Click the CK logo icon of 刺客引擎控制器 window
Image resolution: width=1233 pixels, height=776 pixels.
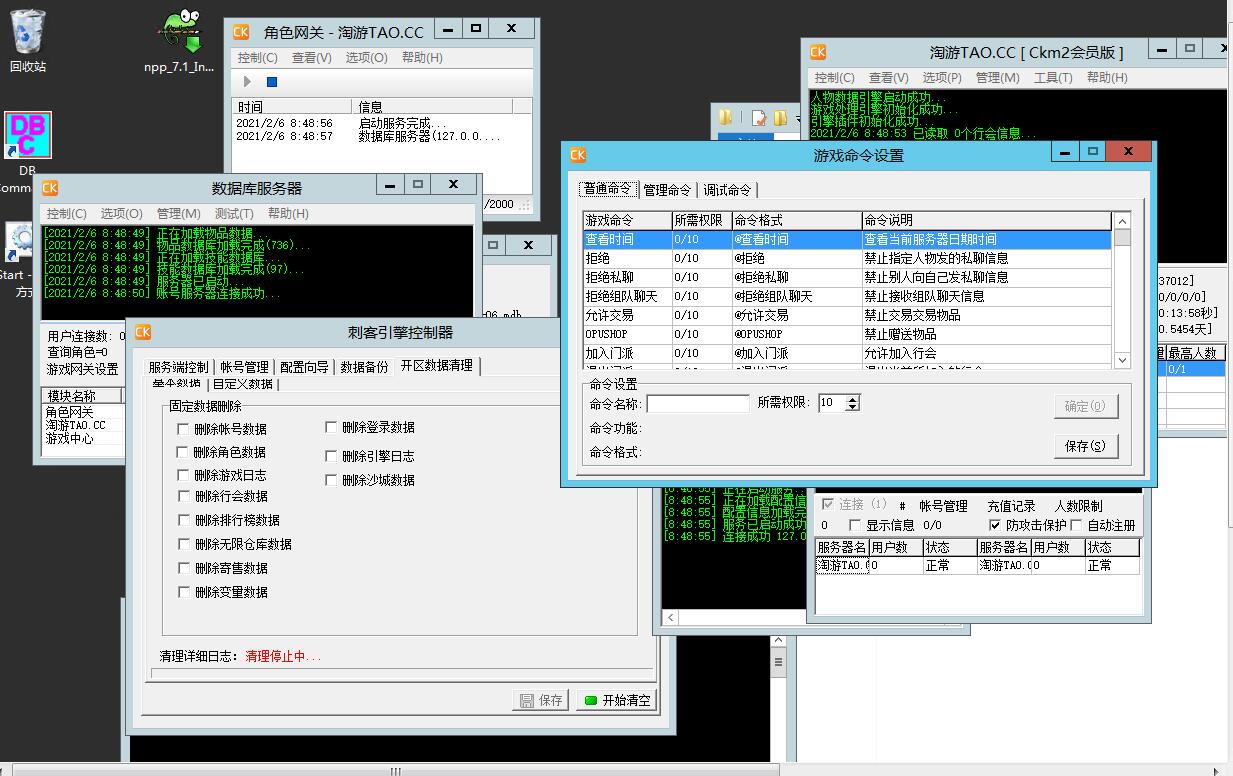(x=143, y=332)
